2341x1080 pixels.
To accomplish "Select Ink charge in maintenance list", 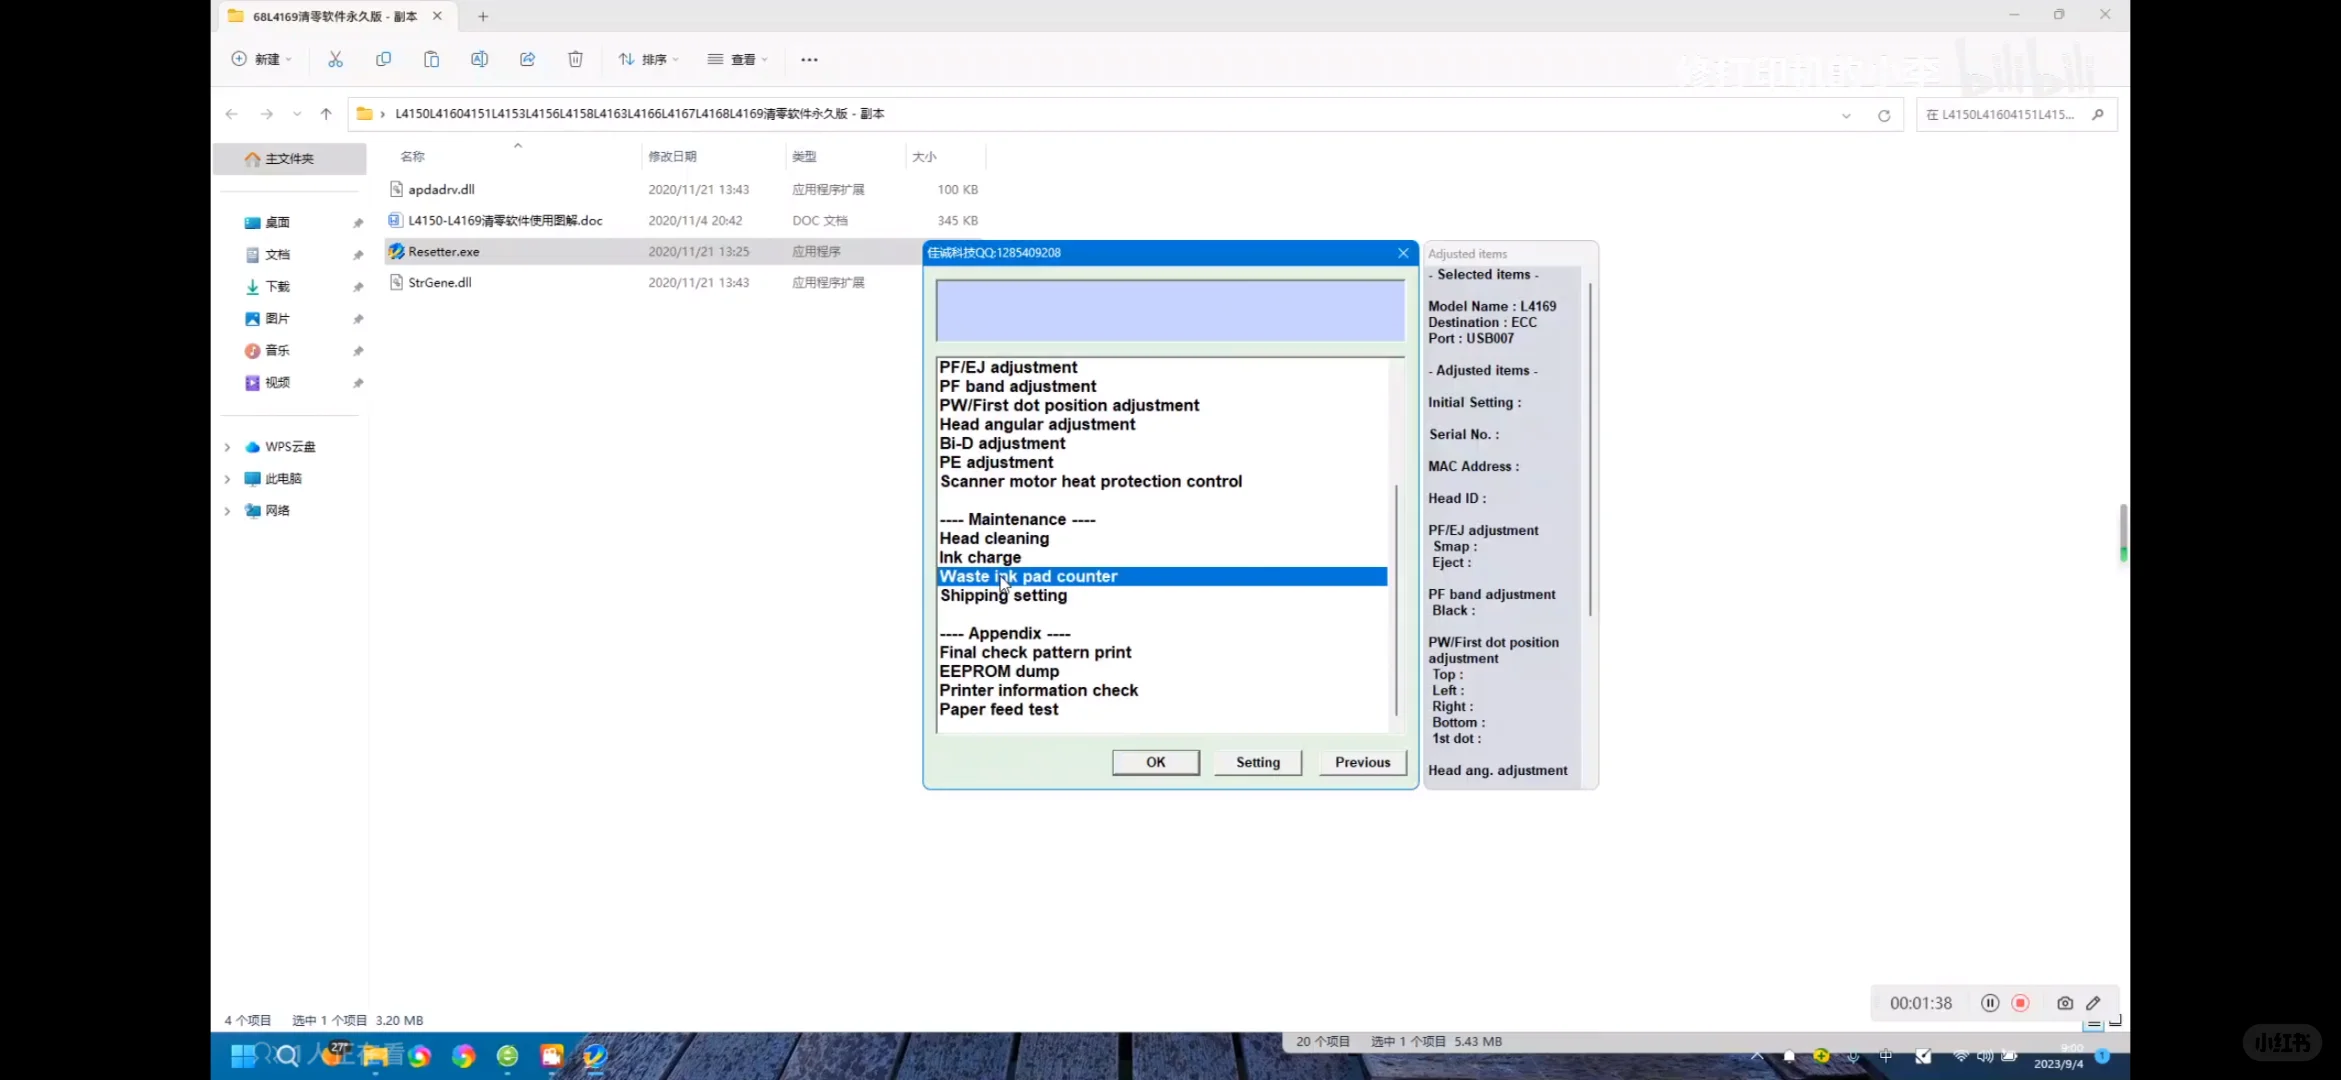I will (980, 557).
